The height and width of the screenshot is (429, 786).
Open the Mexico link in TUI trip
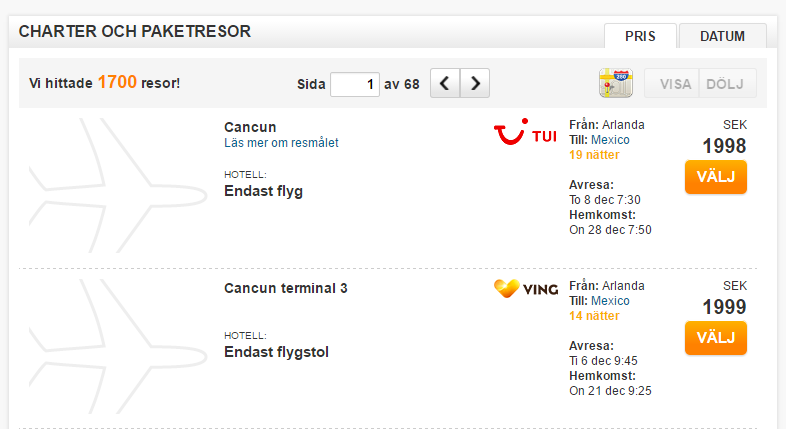tap(610, 140)
